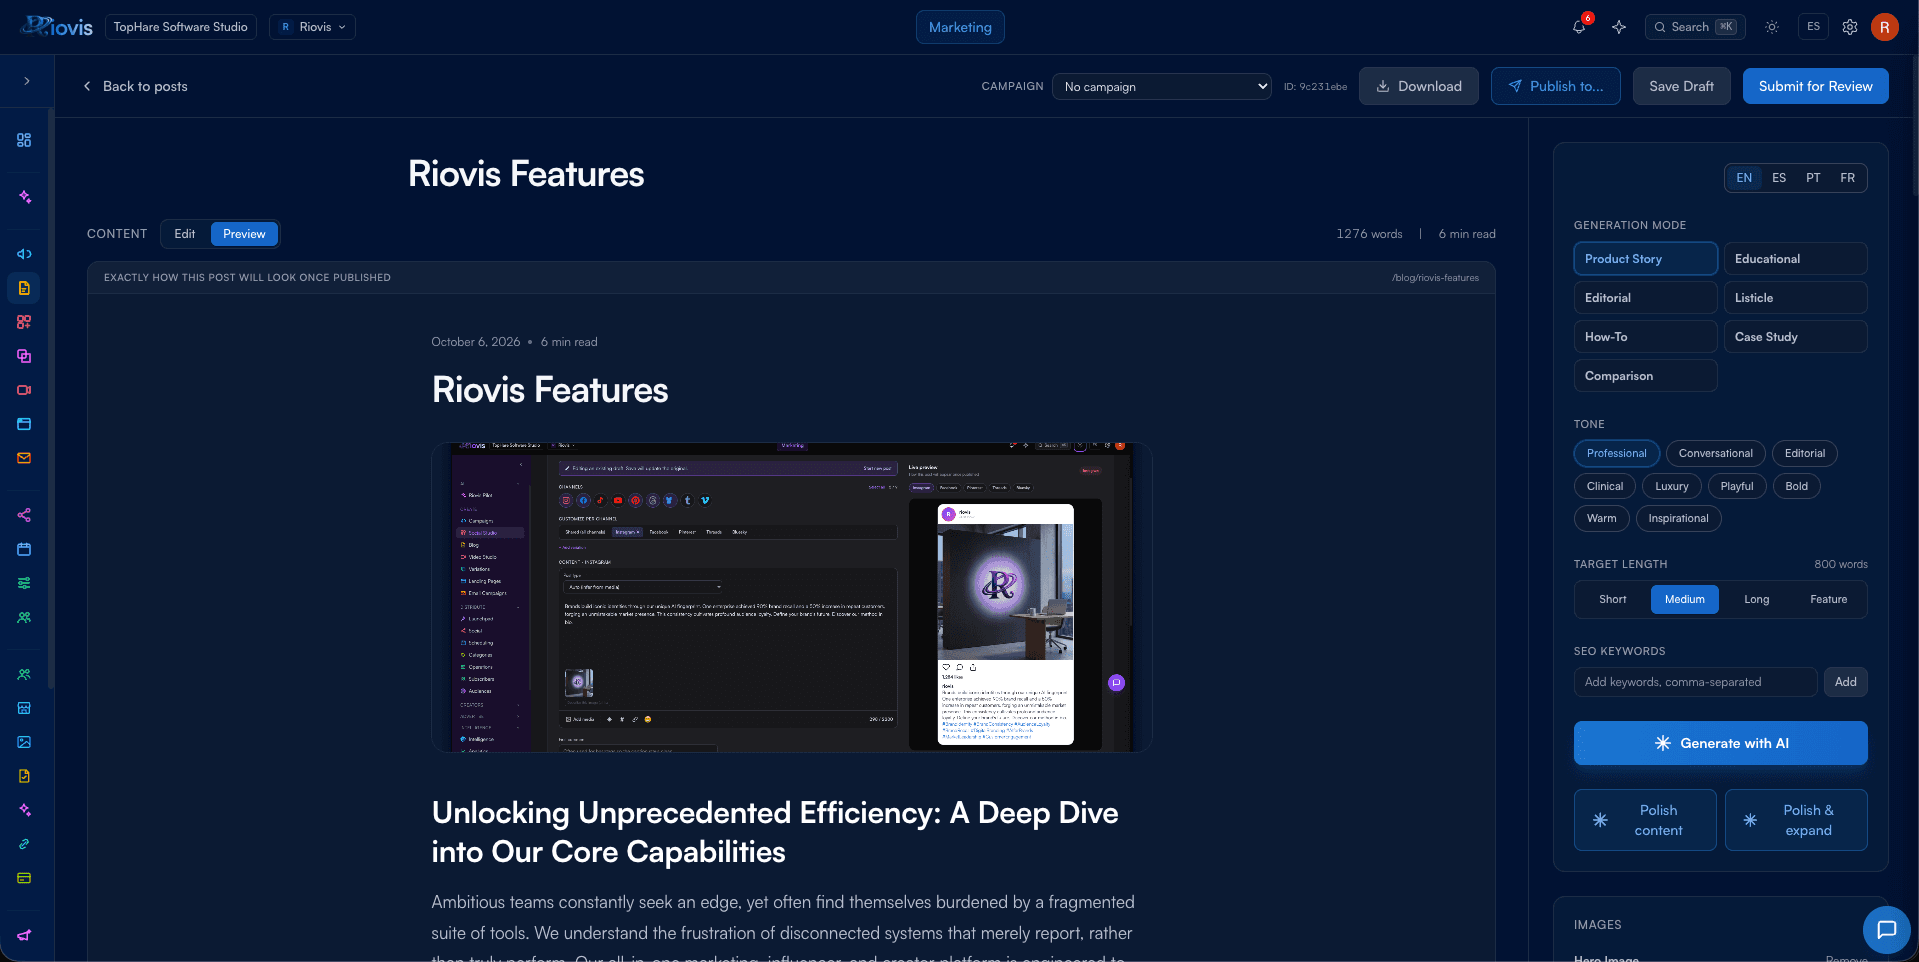
Task: Click the red grid-plus sidebar icon
Action: click(x=24, y=322)
